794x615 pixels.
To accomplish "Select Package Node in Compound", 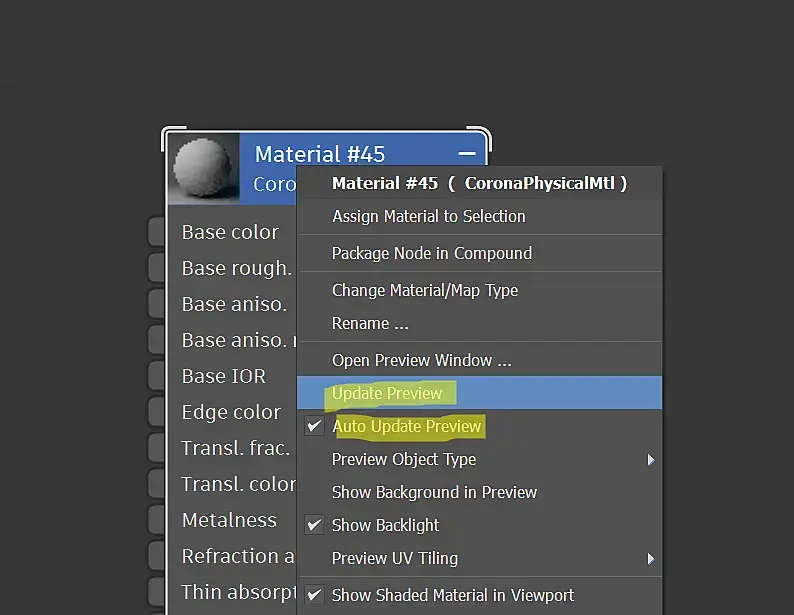I will (x=431, y=253).
